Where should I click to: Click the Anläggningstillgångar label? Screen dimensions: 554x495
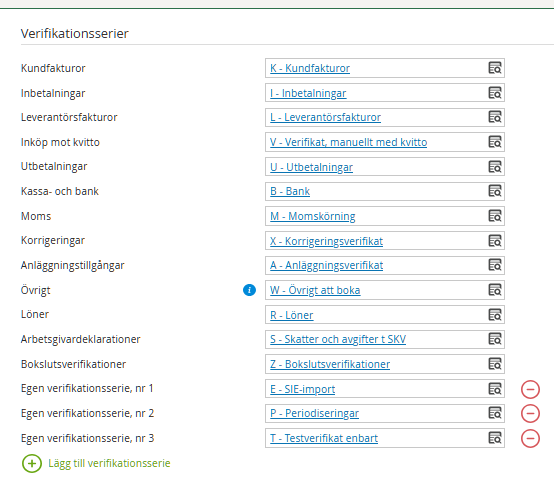(72, 265)
